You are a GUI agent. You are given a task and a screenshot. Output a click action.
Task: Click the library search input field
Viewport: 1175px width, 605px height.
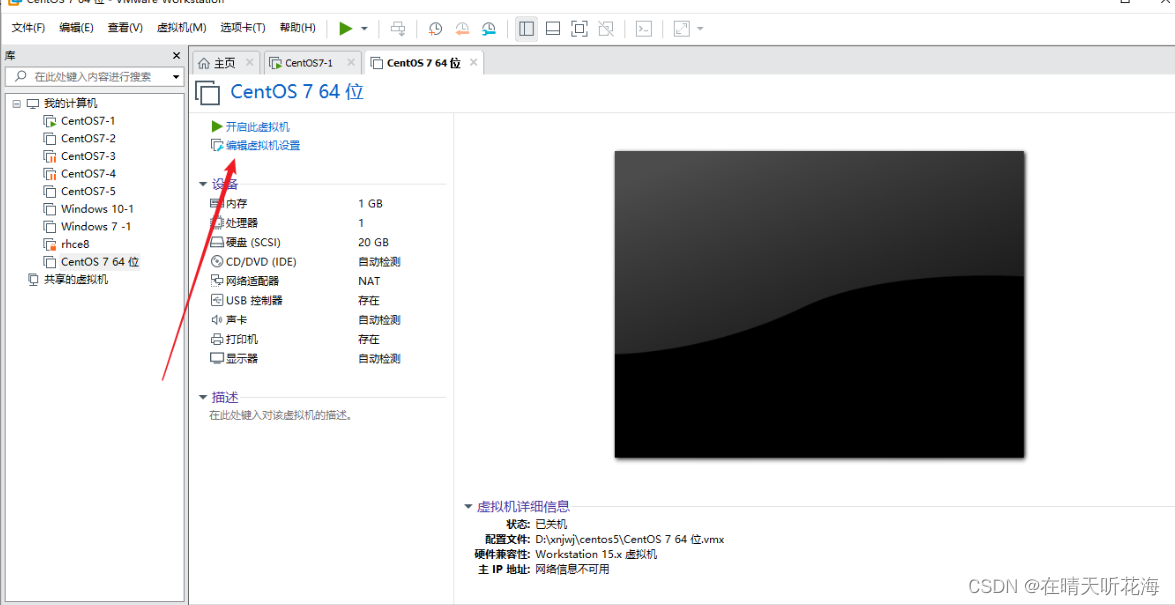94,76
